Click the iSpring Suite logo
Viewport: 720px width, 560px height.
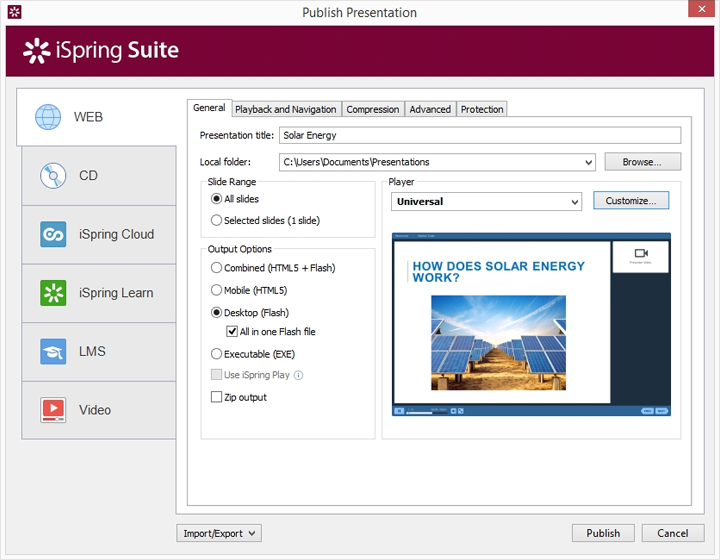(x=101, y=50)
